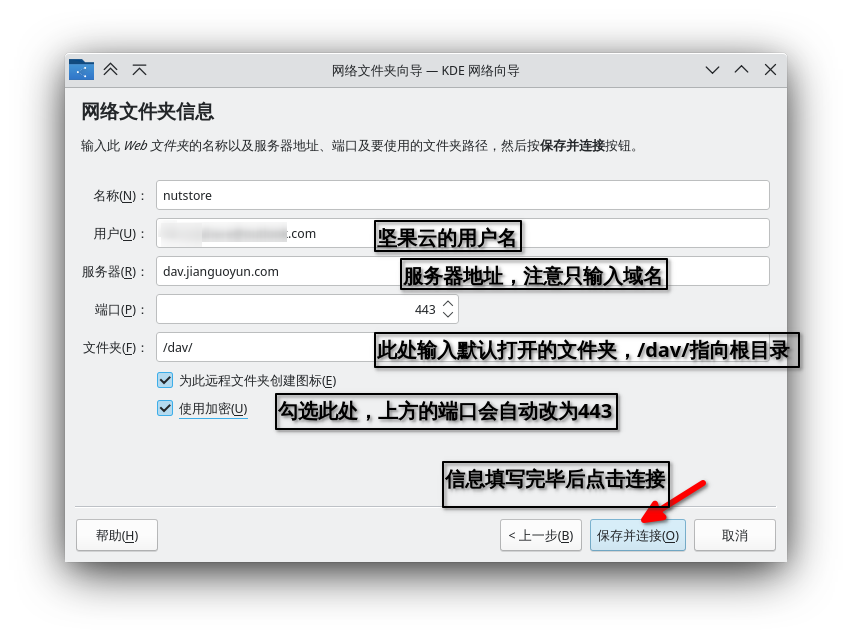852x639 pixels.
Task: Increase the port number with up arrow
Action: point(448,303)
